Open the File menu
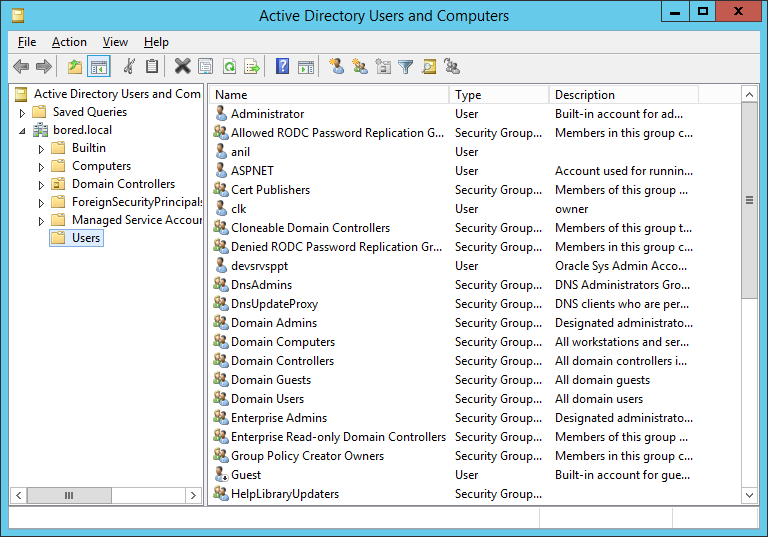Screen dimensions: 768x537 pyautogui.click(x=27, y=42)
